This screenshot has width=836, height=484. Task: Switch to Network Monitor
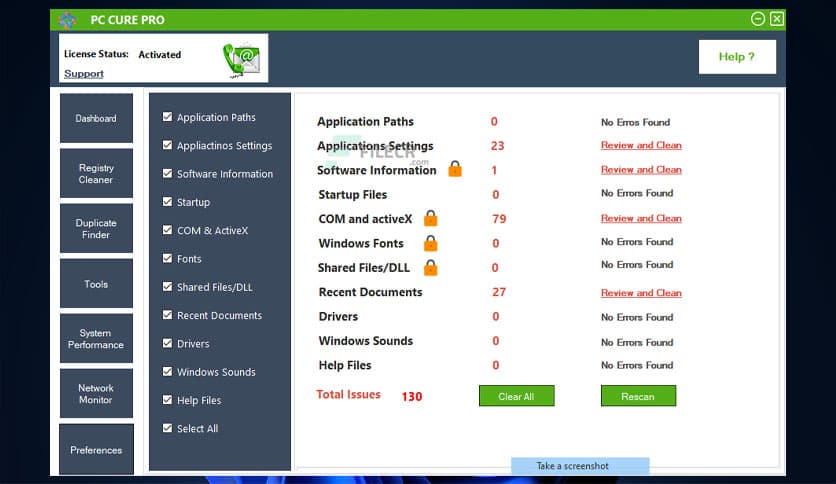96,394
